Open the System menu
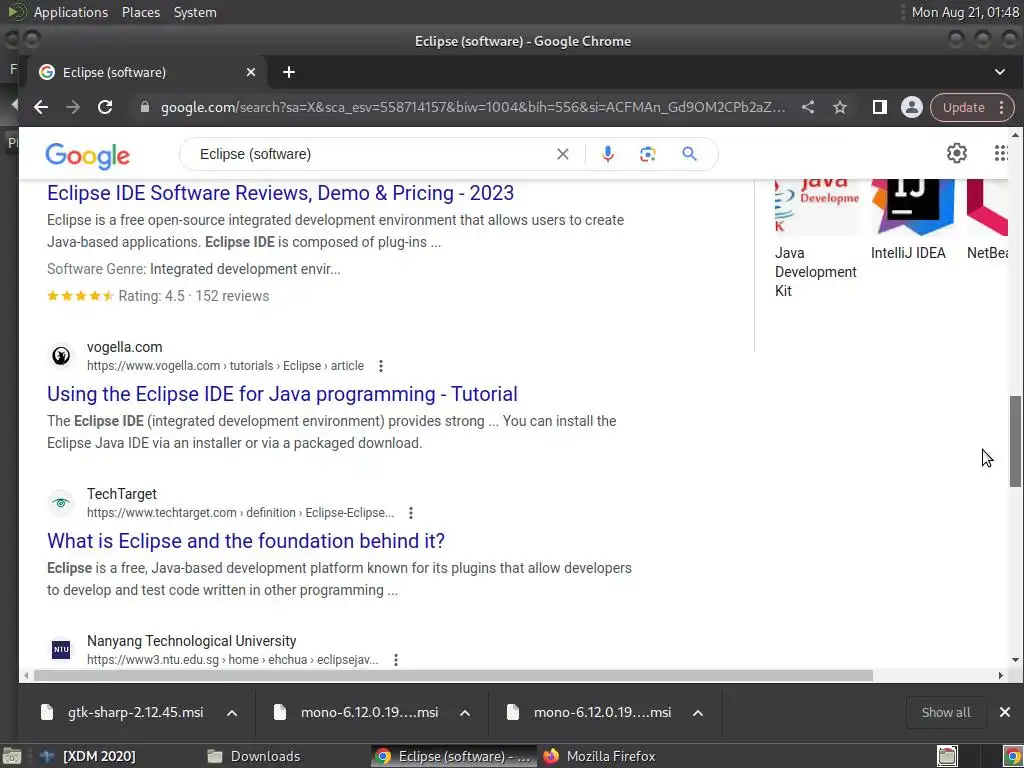Image resolution: width=1024 pixels, height=768 pixels. click(195, 12)
